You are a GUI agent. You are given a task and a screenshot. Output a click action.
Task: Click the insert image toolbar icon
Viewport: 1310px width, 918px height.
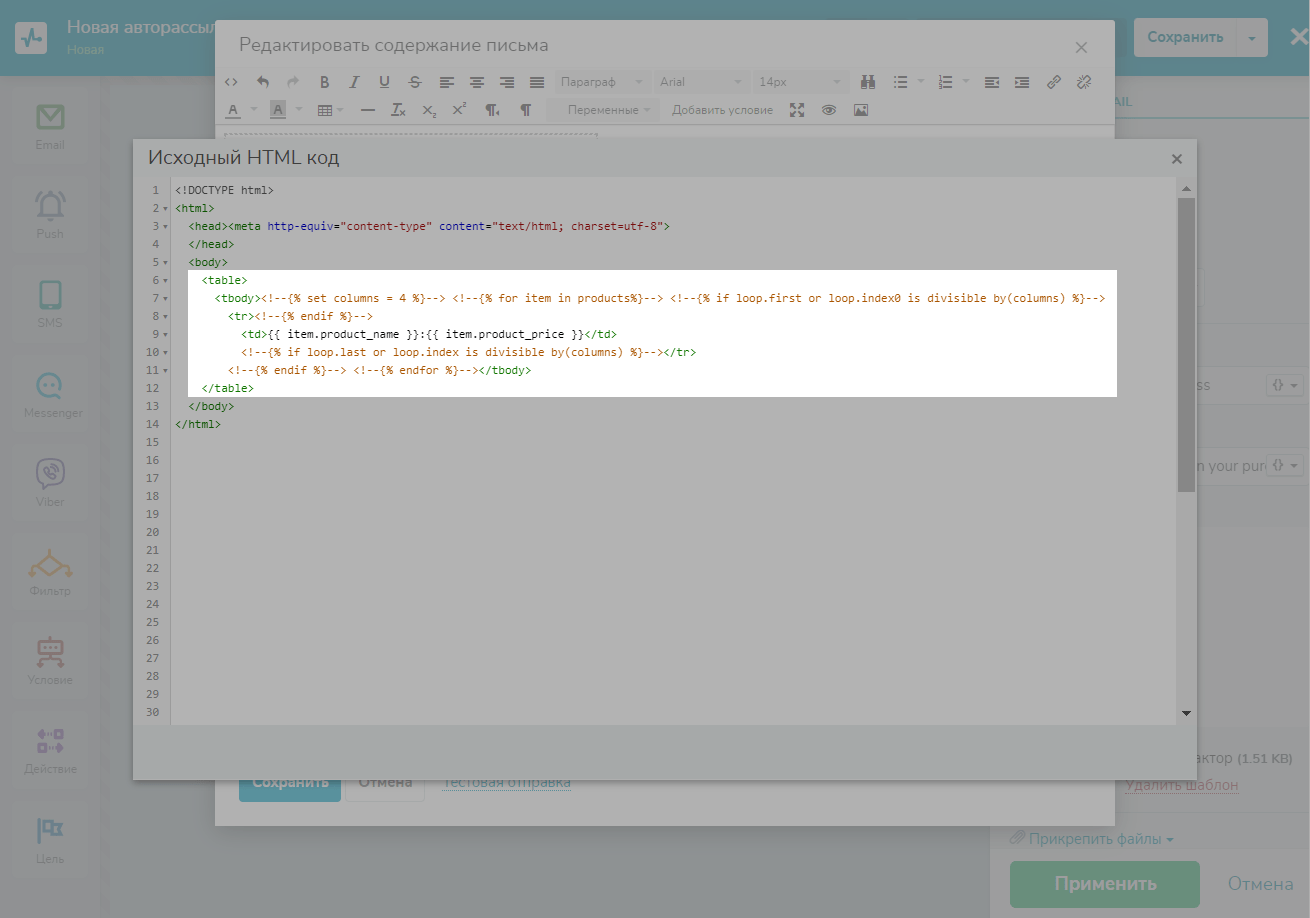pyautogui.click(x=860, y=110)
